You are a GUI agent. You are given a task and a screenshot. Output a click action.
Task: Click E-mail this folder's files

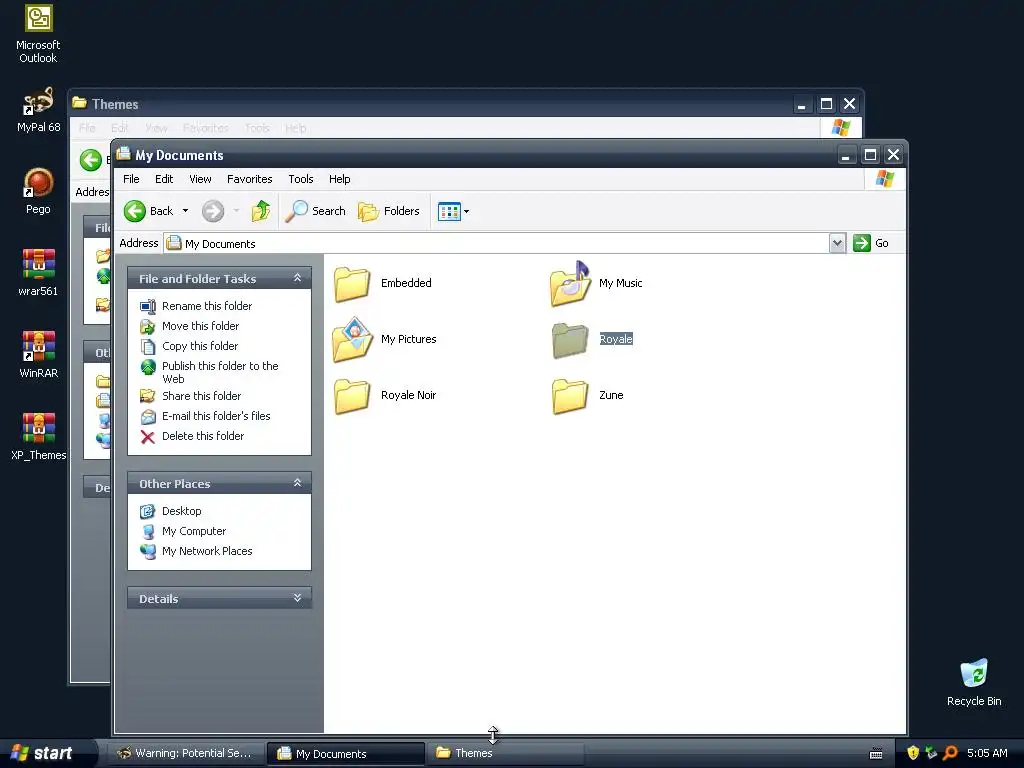coord(216,416)
